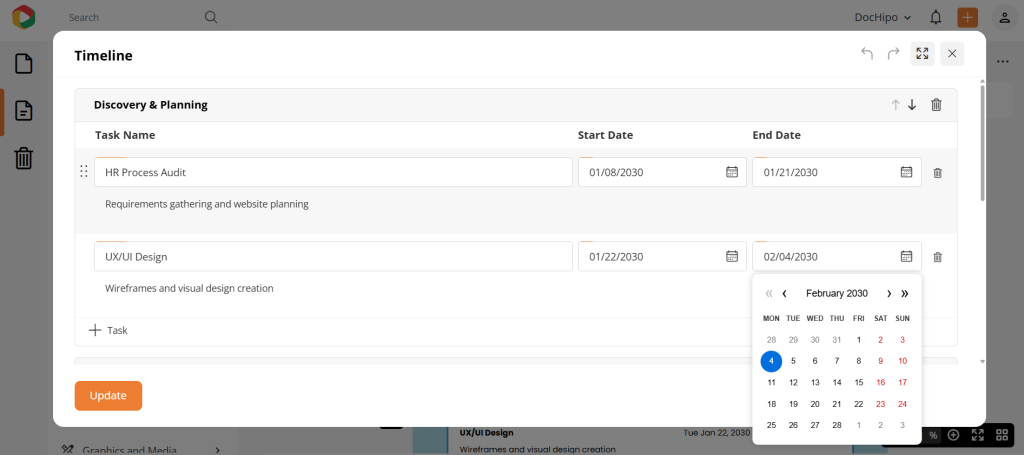1024x455 pixels.
Task: Delete the Discovery & Planning section
Action: pos(936,105)
